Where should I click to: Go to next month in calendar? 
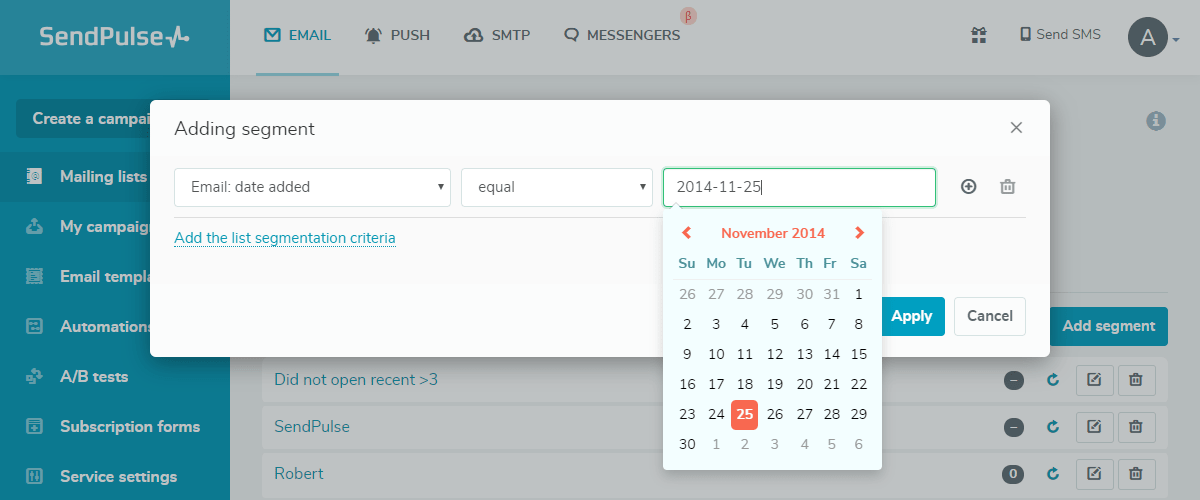click(x=859, y=233)
